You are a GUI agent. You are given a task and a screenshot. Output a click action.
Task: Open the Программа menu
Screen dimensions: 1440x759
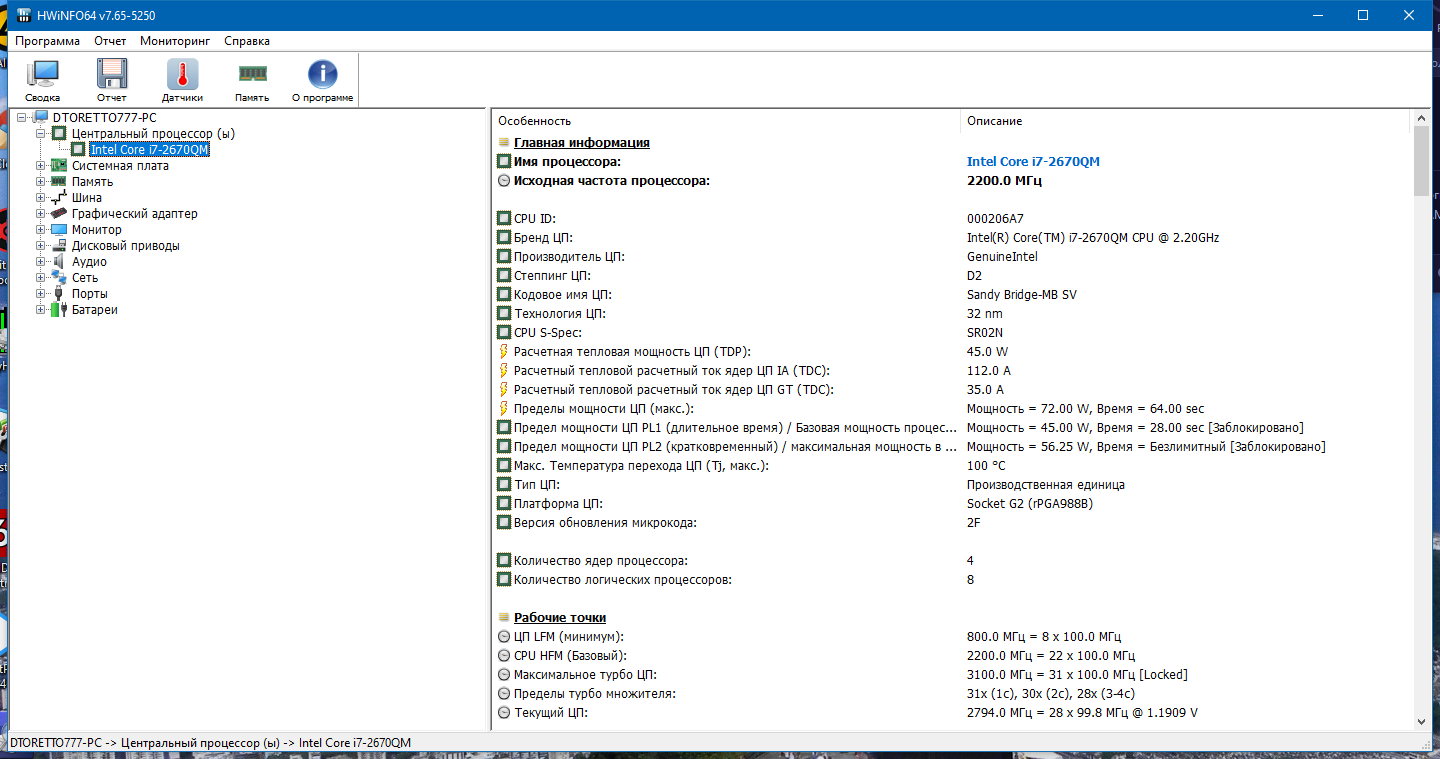48,41
